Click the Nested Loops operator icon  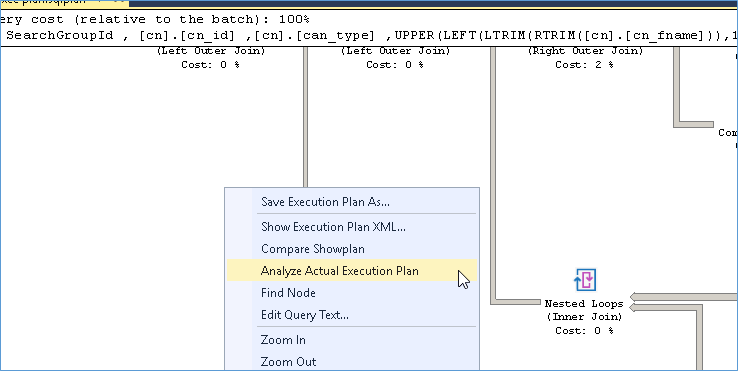tap(585, 280)
